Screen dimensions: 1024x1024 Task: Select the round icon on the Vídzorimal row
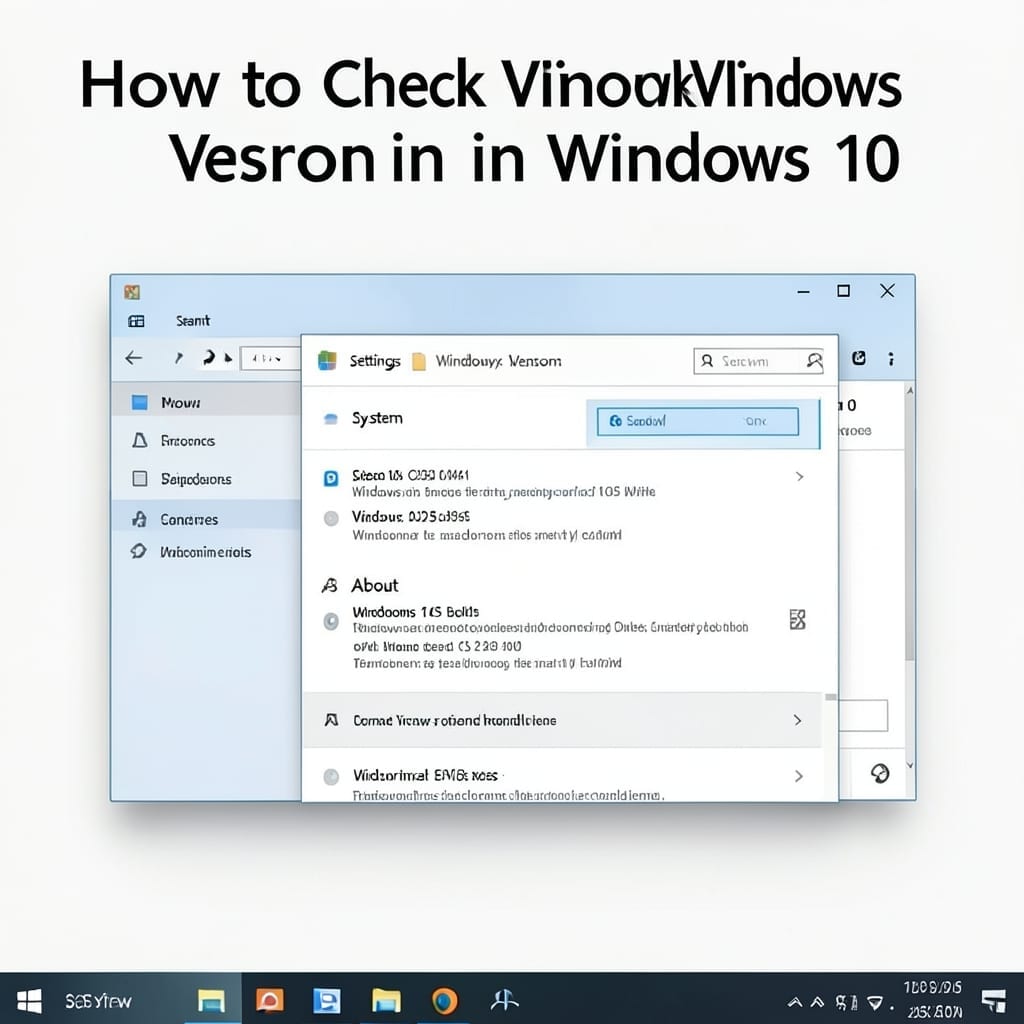click(x=331, y=776)
